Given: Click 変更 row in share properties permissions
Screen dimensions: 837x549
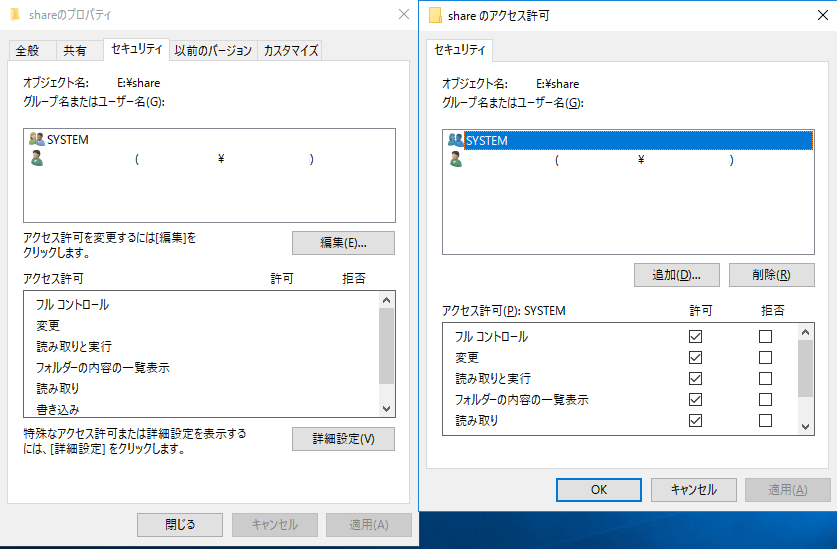Looking at the screenshot, I should point(202,325).
